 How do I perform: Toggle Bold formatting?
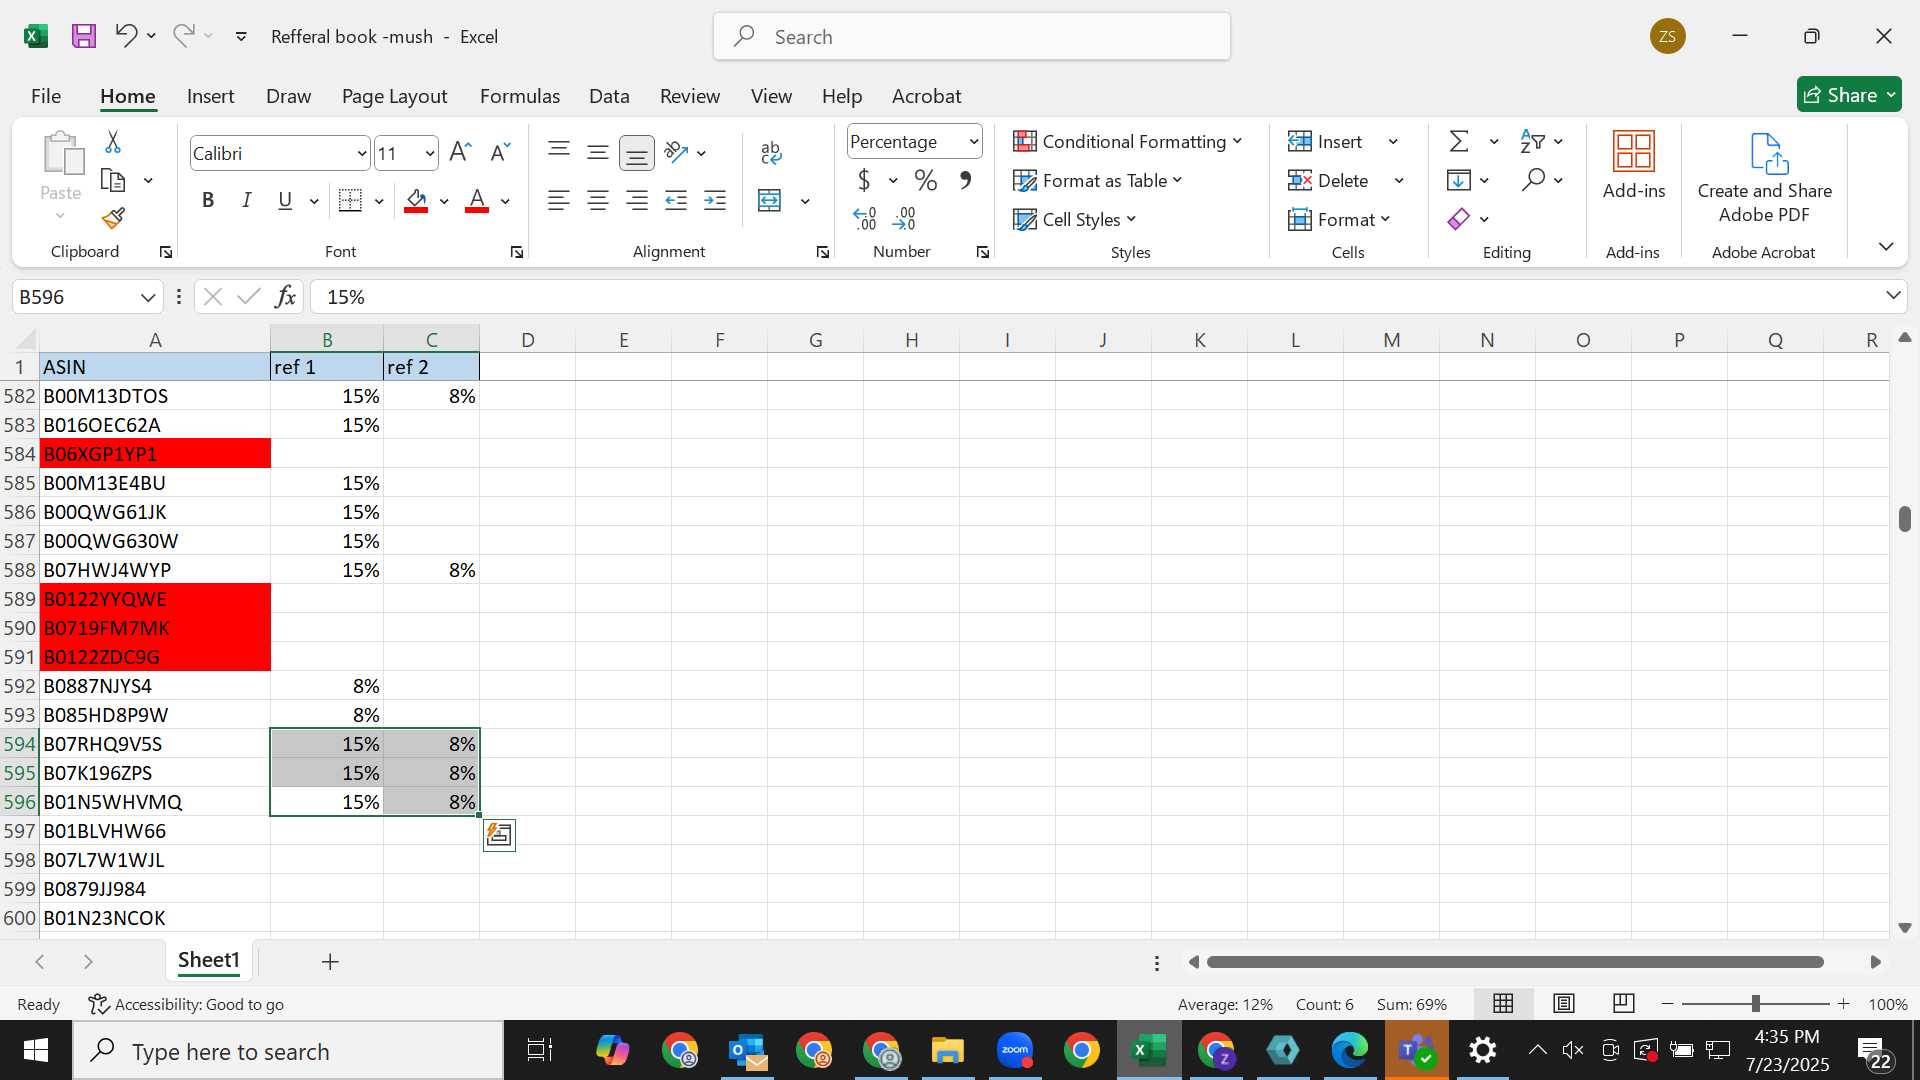coord(208,201)
